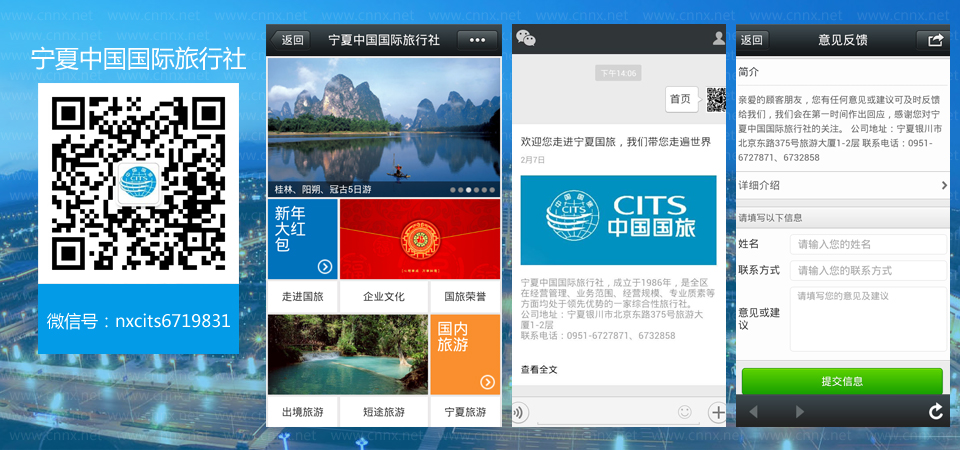The width and height of the screenshot is (960, 450).
Task: Select 国旅荣誉 menu item
Action: [465, 297]
